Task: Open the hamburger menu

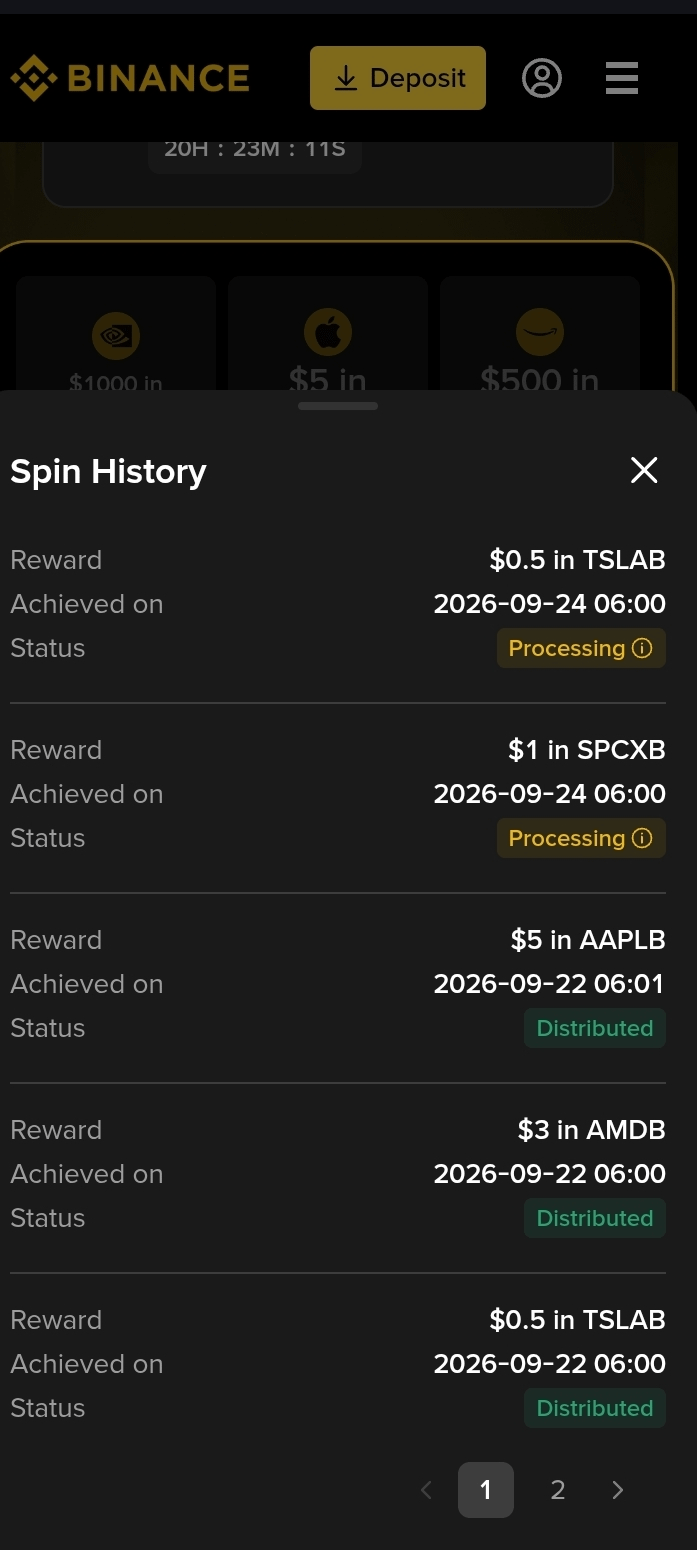Action: coord(622,78)
